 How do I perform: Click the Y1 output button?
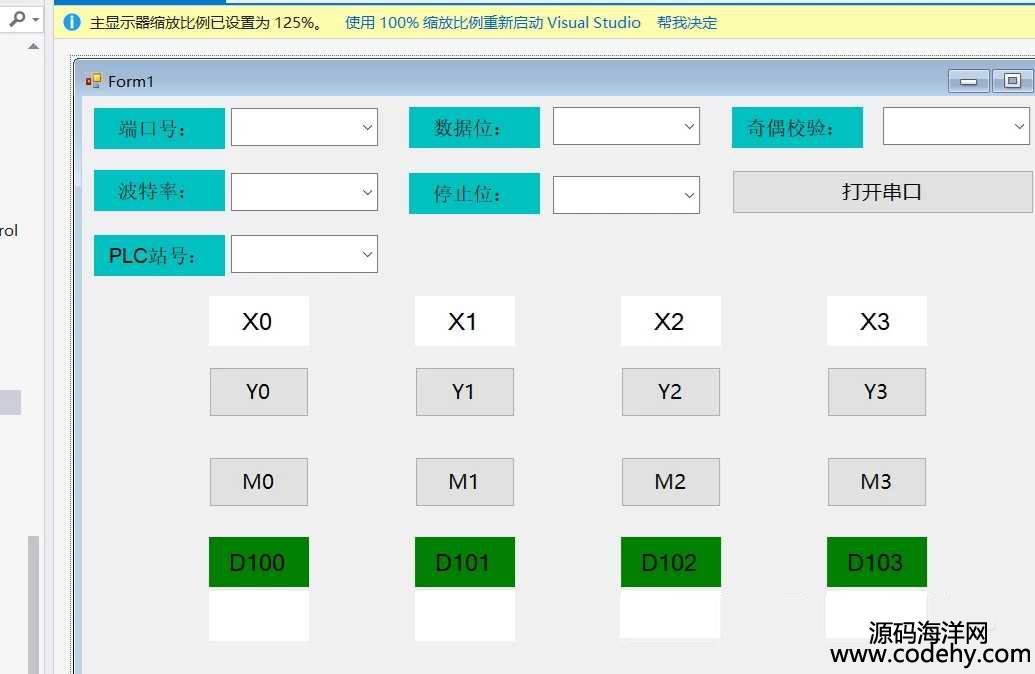coord(465,392)
